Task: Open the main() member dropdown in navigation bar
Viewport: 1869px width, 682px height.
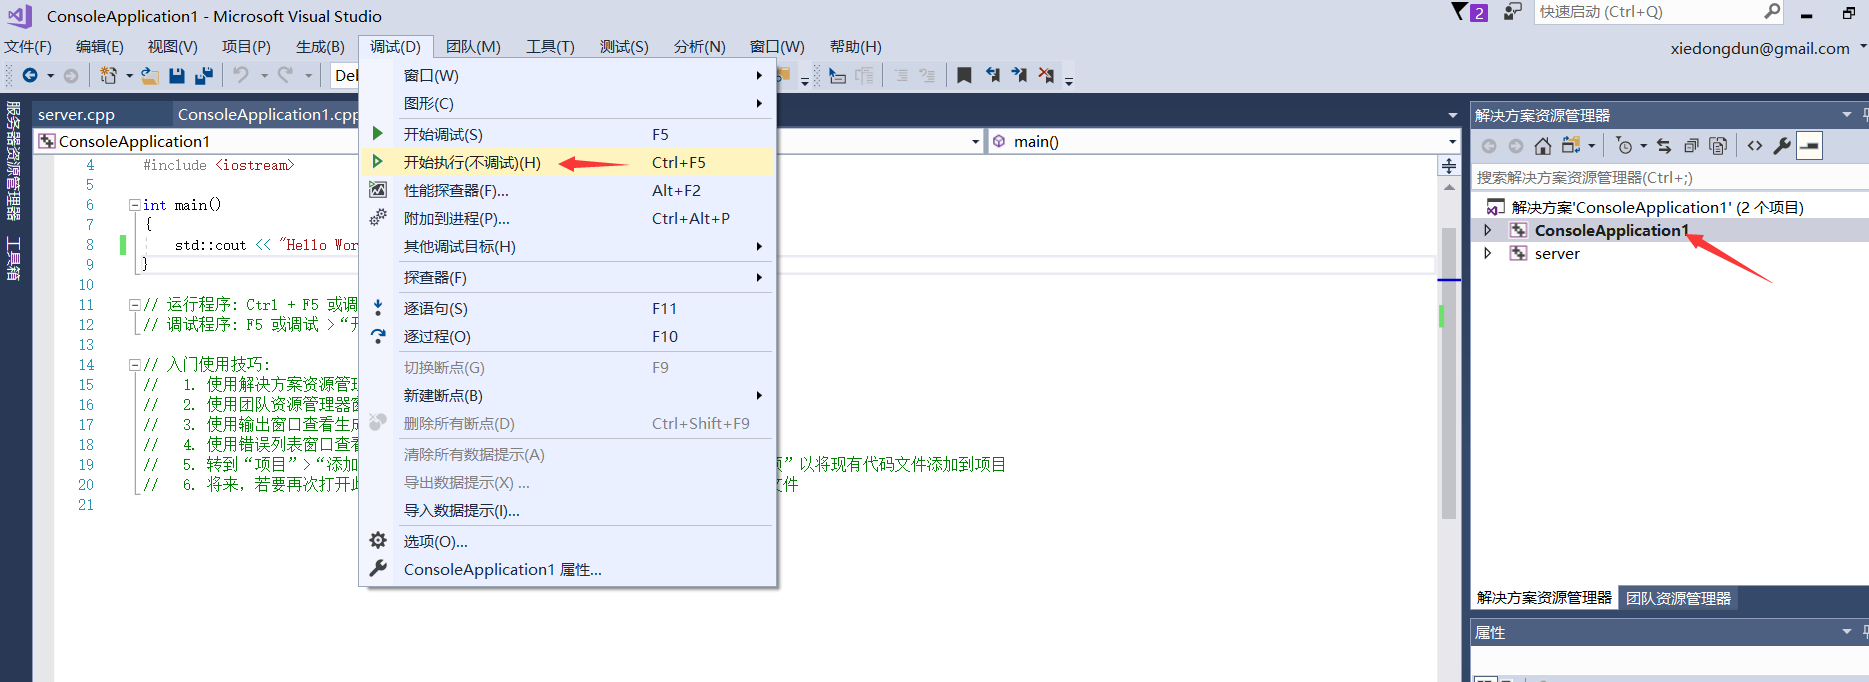Action: point(1453,142)
